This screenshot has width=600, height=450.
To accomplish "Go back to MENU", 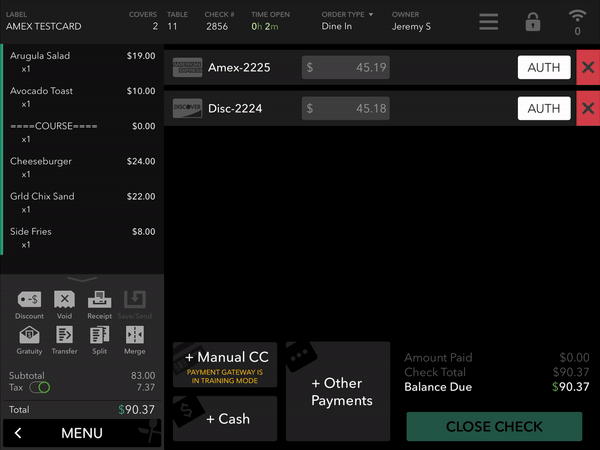I will tap(82, 433).
